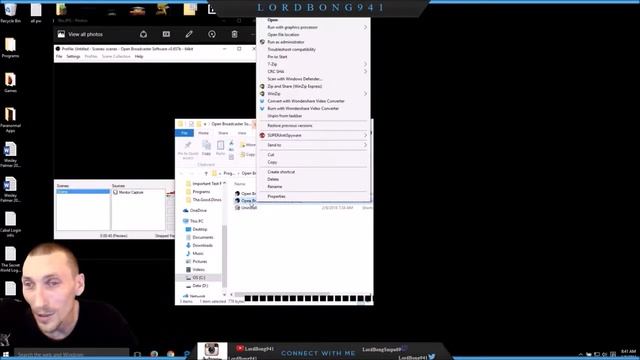Click the Slideshow icon in Photos toolbar
The height and width of the screenshot is (360, 640).
[x=166, y=34]
